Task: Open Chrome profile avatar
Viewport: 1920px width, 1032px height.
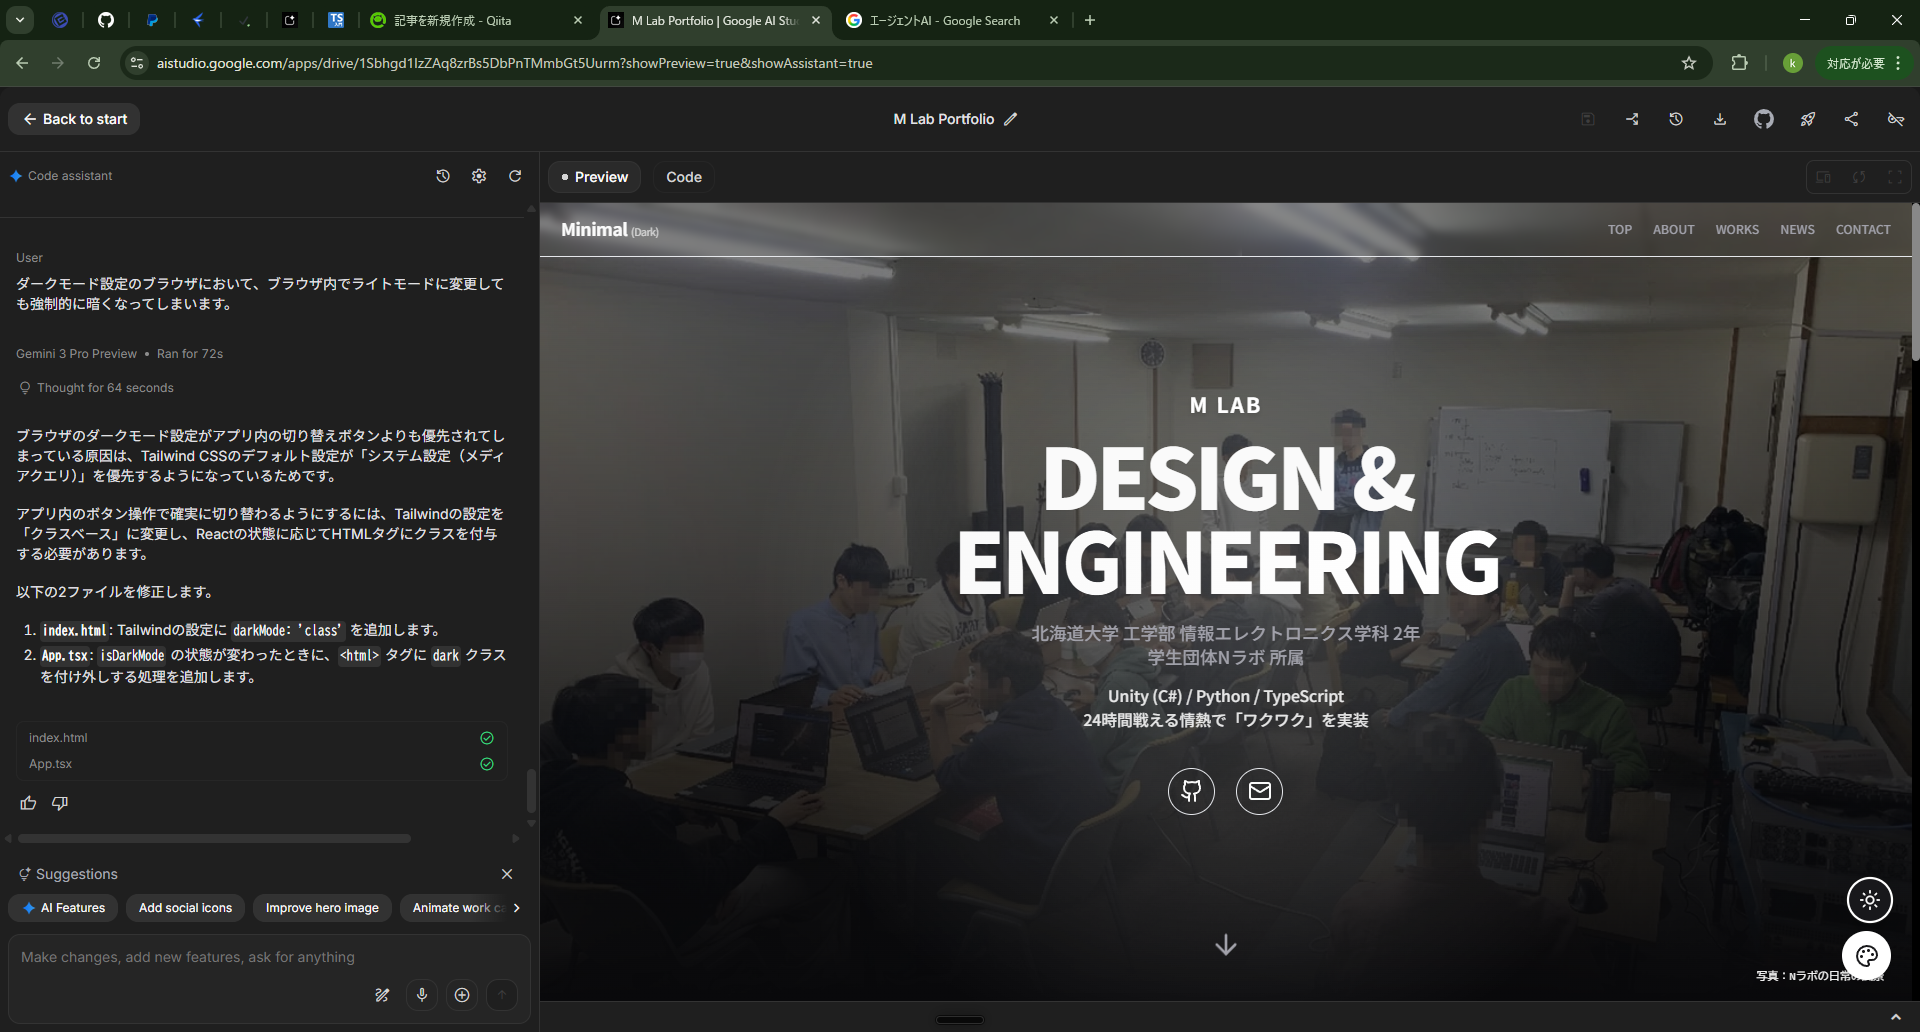Action: click(1792, 63)
